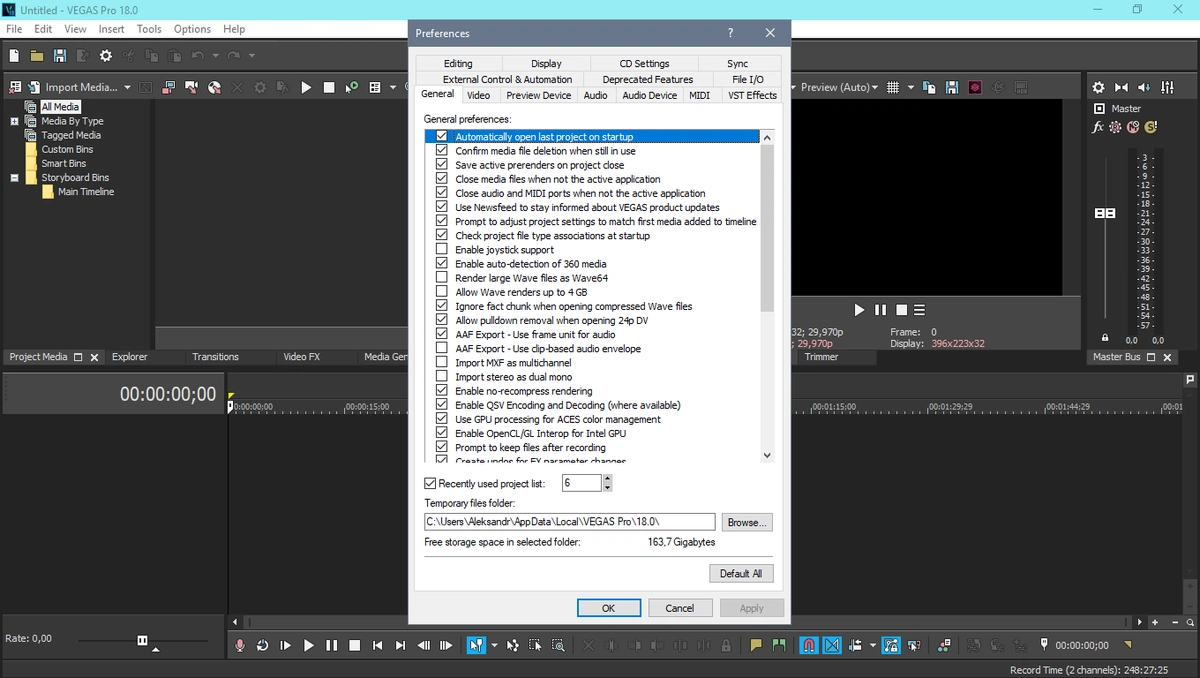
Task: Open the Tools menu
Action: (x=149, y=29)
